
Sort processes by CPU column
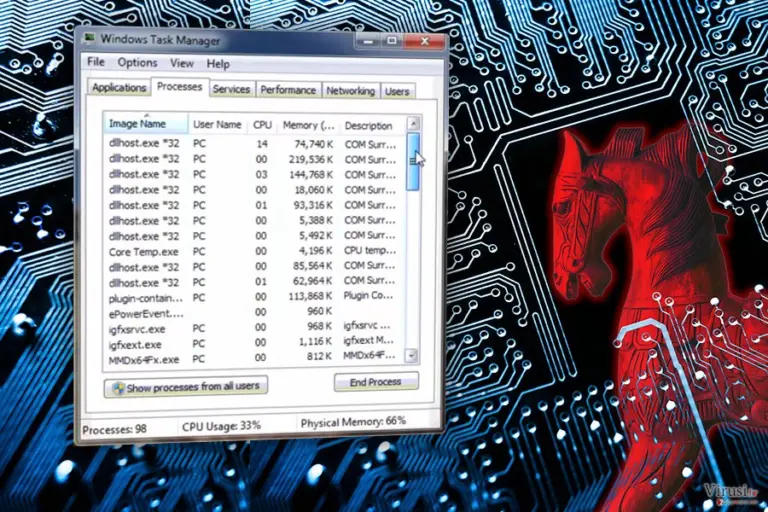(x=262, y=125)
